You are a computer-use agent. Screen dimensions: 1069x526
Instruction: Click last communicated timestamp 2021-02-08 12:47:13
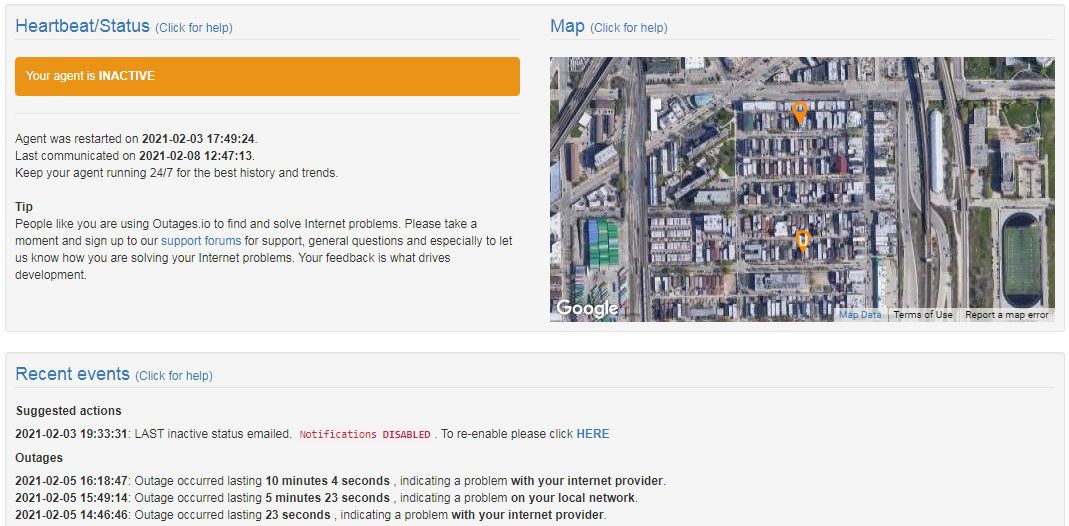196,156
